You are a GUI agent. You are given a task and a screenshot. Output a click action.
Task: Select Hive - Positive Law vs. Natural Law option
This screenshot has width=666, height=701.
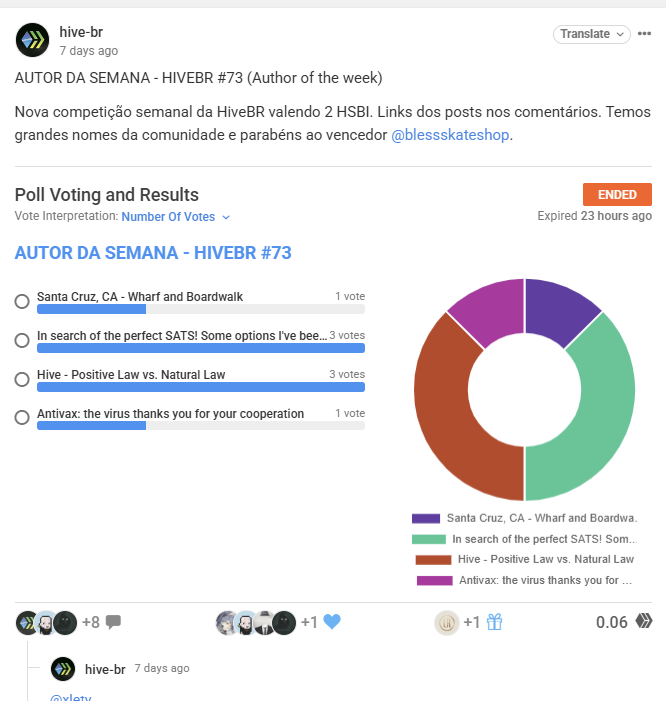coord(22,379)
